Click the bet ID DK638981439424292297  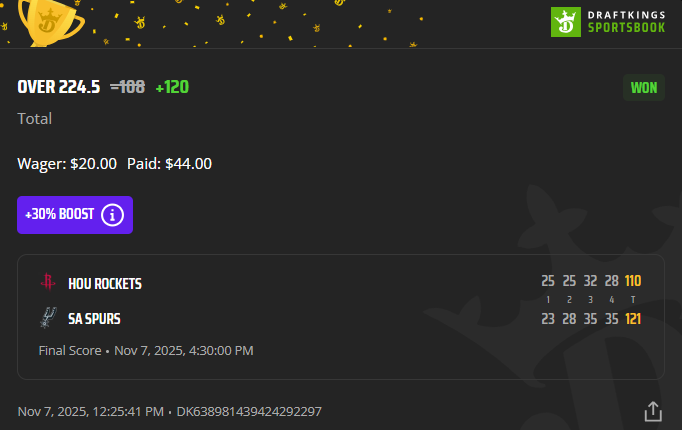pyautogui.click(x=249, y=411)
